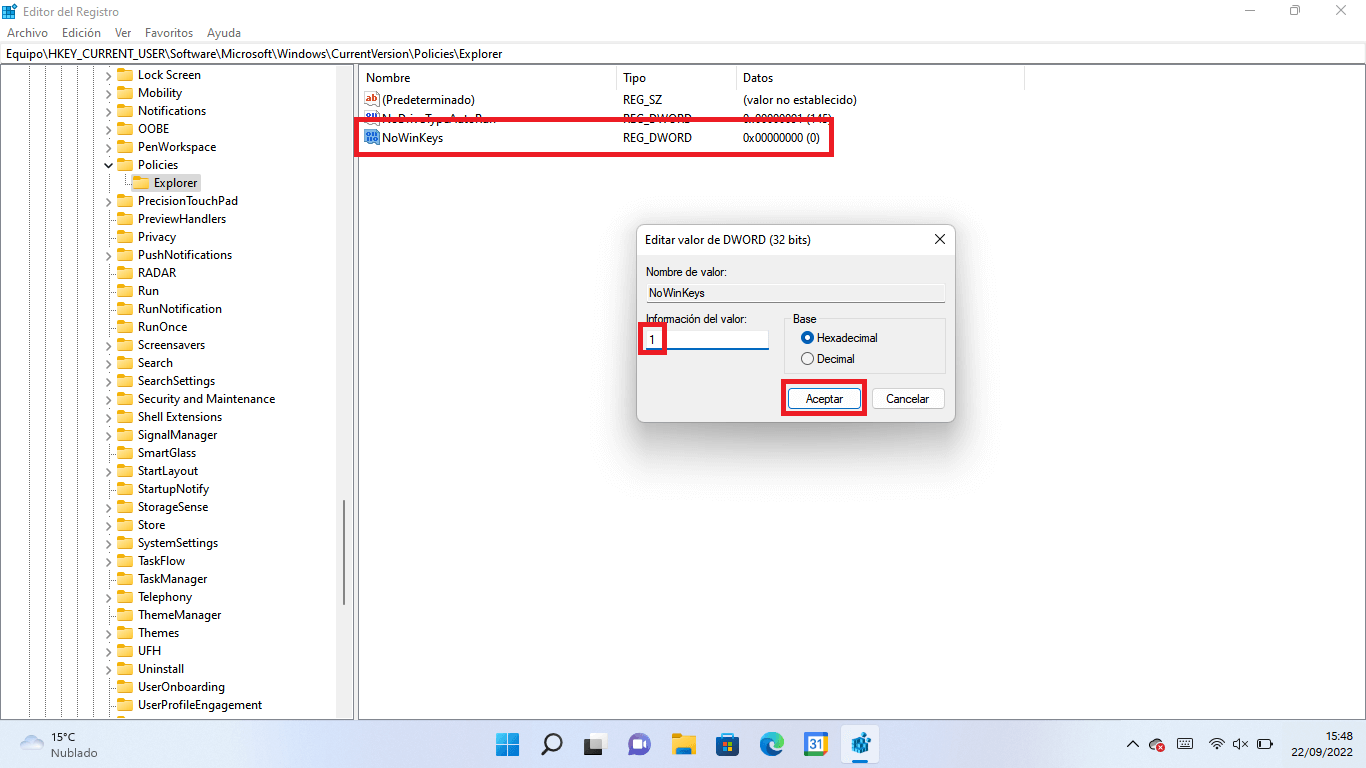
Task: Expand the Screensavers tree node
Action: (x=109, y=345)
